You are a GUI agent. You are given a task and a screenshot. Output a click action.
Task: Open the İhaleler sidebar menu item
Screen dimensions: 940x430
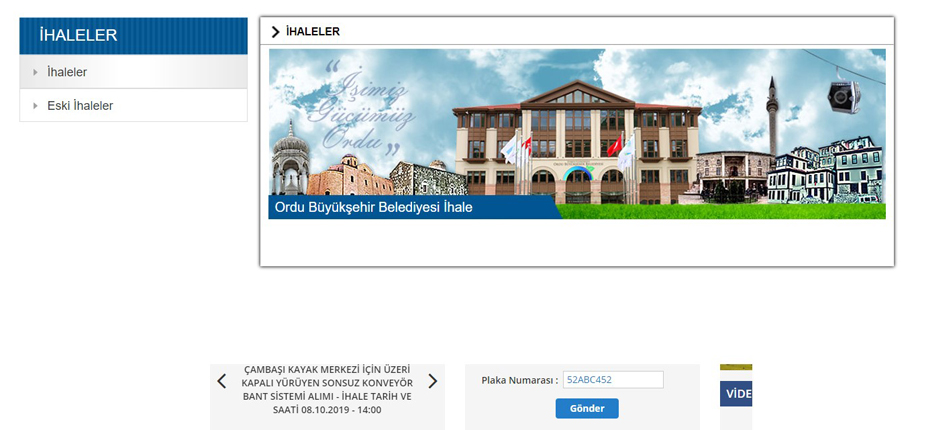(x=133, y=72)
